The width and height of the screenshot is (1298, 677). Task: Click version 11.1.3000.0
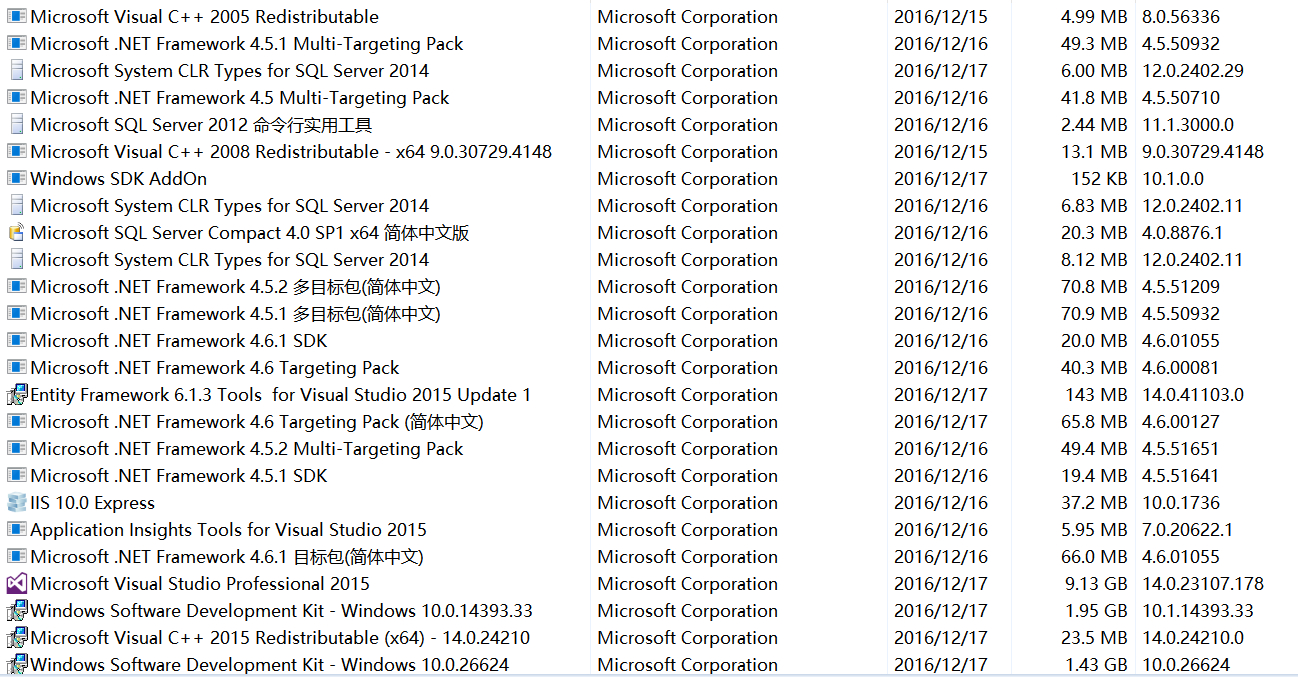(1188, 125)
